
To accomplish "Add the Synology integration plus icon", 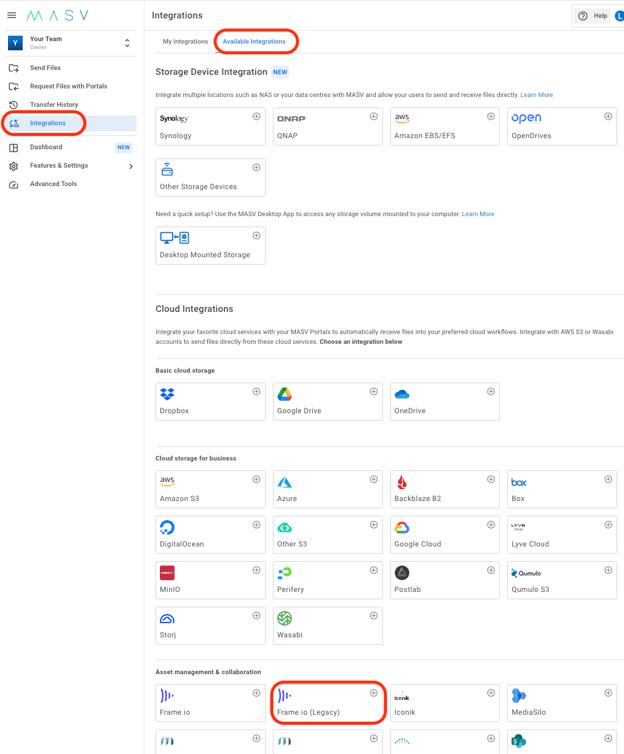I will point(256,117).
